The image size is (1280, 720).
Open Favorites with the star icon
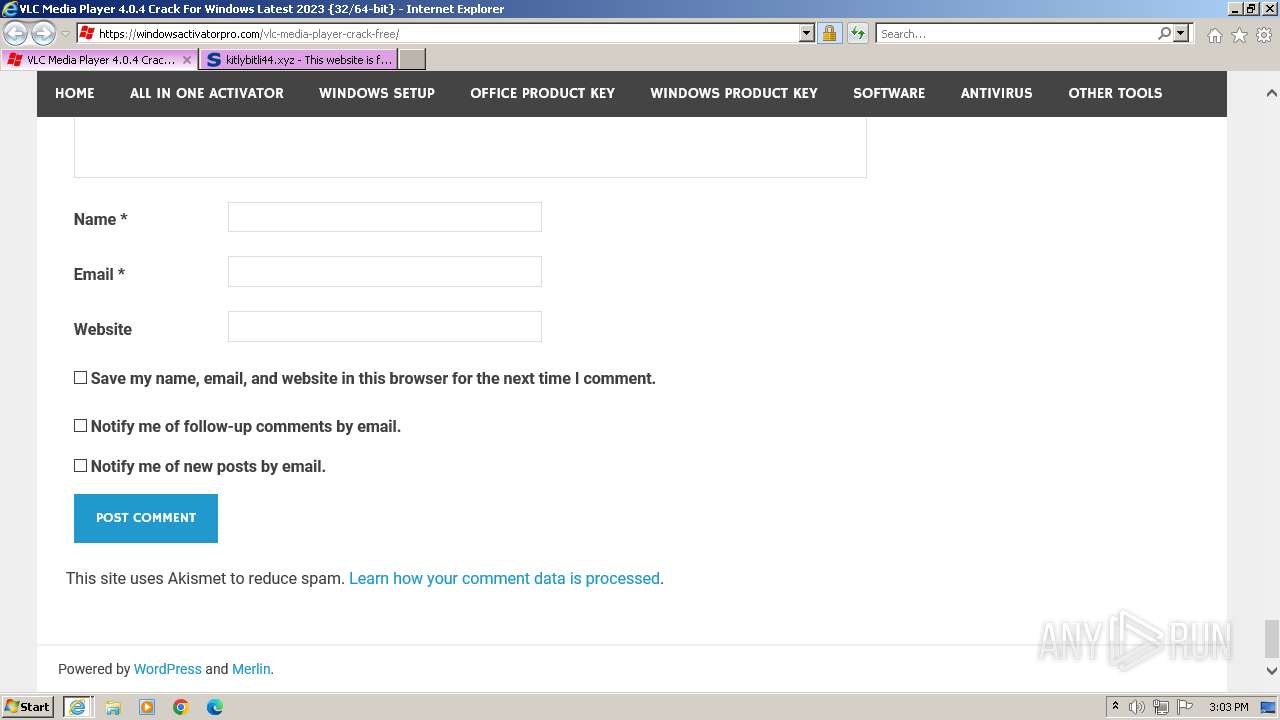point(1239,35)
